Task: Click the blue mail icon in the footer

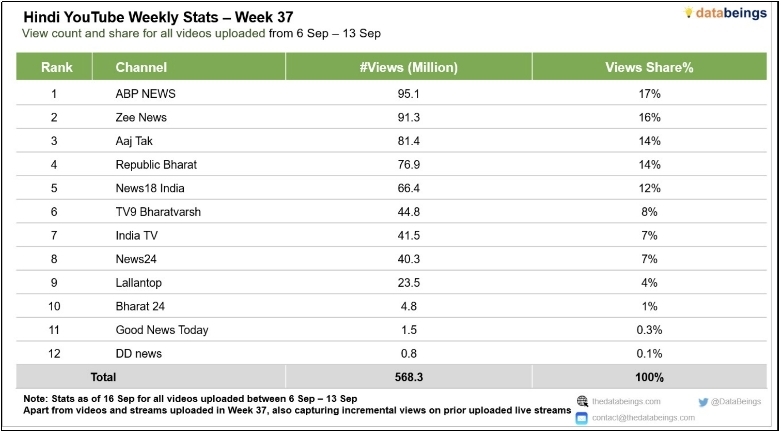Action: tap(582, 418)
